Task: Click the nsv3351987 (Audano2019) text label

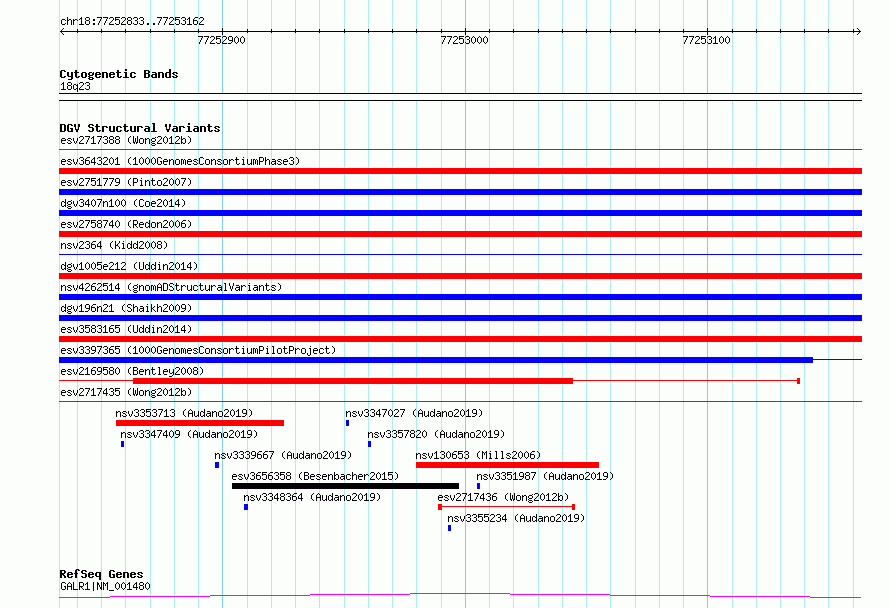Action: [545, 476]
